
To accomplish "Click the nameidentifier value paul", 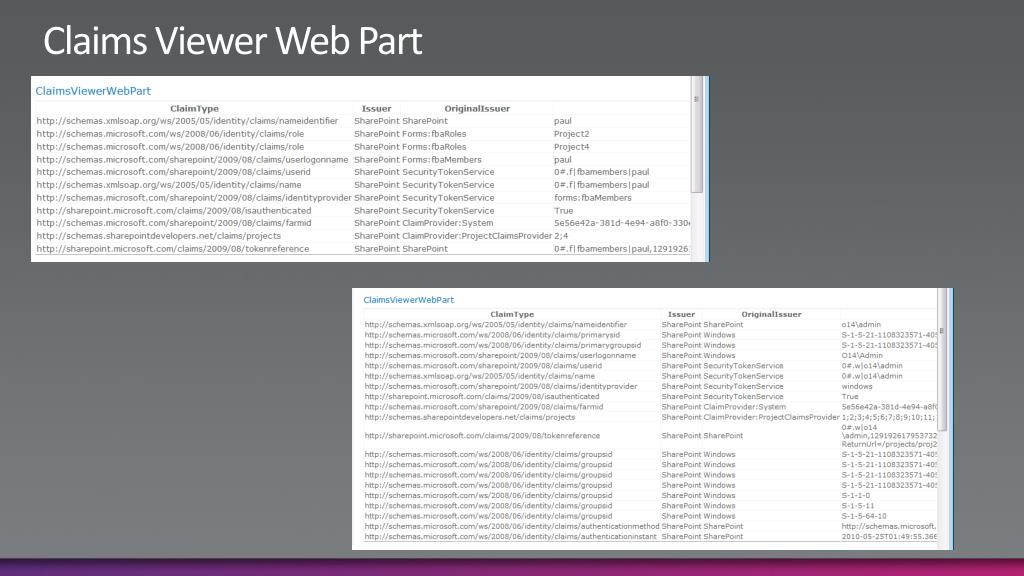I will pyautogui.click(x=562, y=121).
